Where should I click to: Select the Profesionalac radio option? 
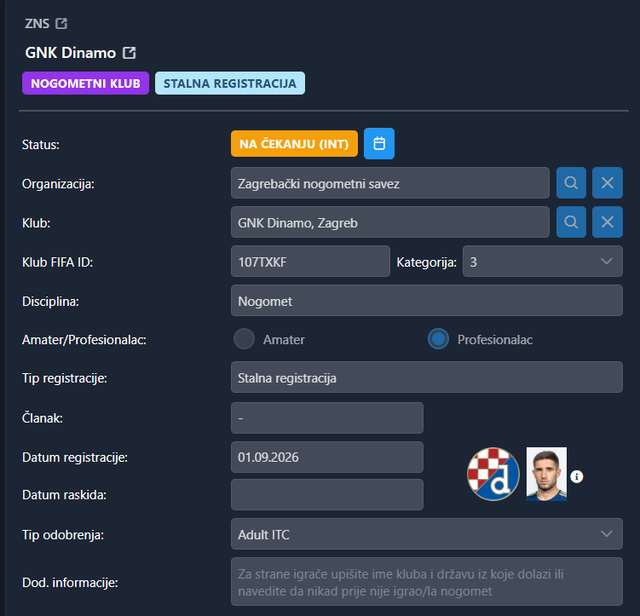click(438, 339)
